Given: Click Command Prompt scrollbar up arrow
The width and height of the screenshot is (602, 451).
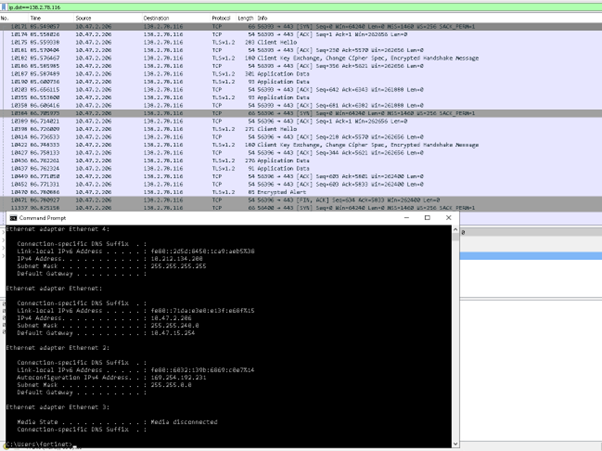Looking at the screenshot, I should [453, 229].
